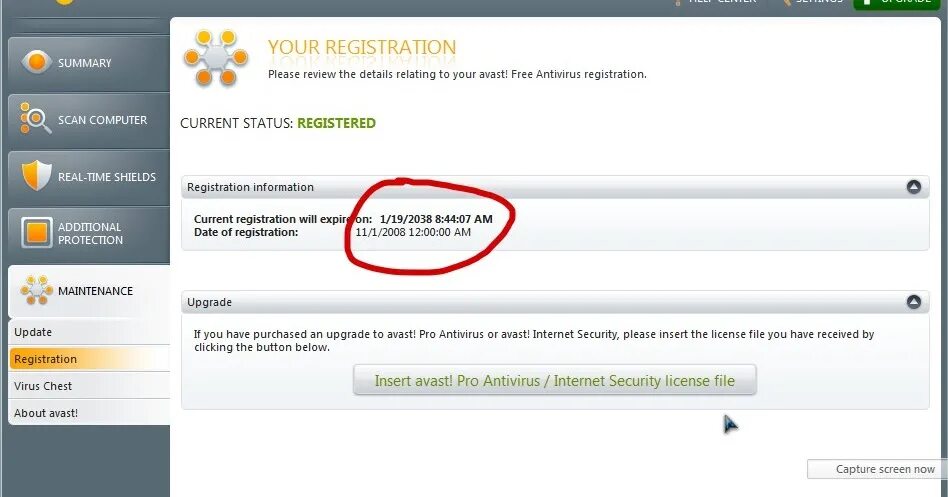This screenshot has height=497, width=948.
Task: Open the About avast! page
Action: click(46, 413)
